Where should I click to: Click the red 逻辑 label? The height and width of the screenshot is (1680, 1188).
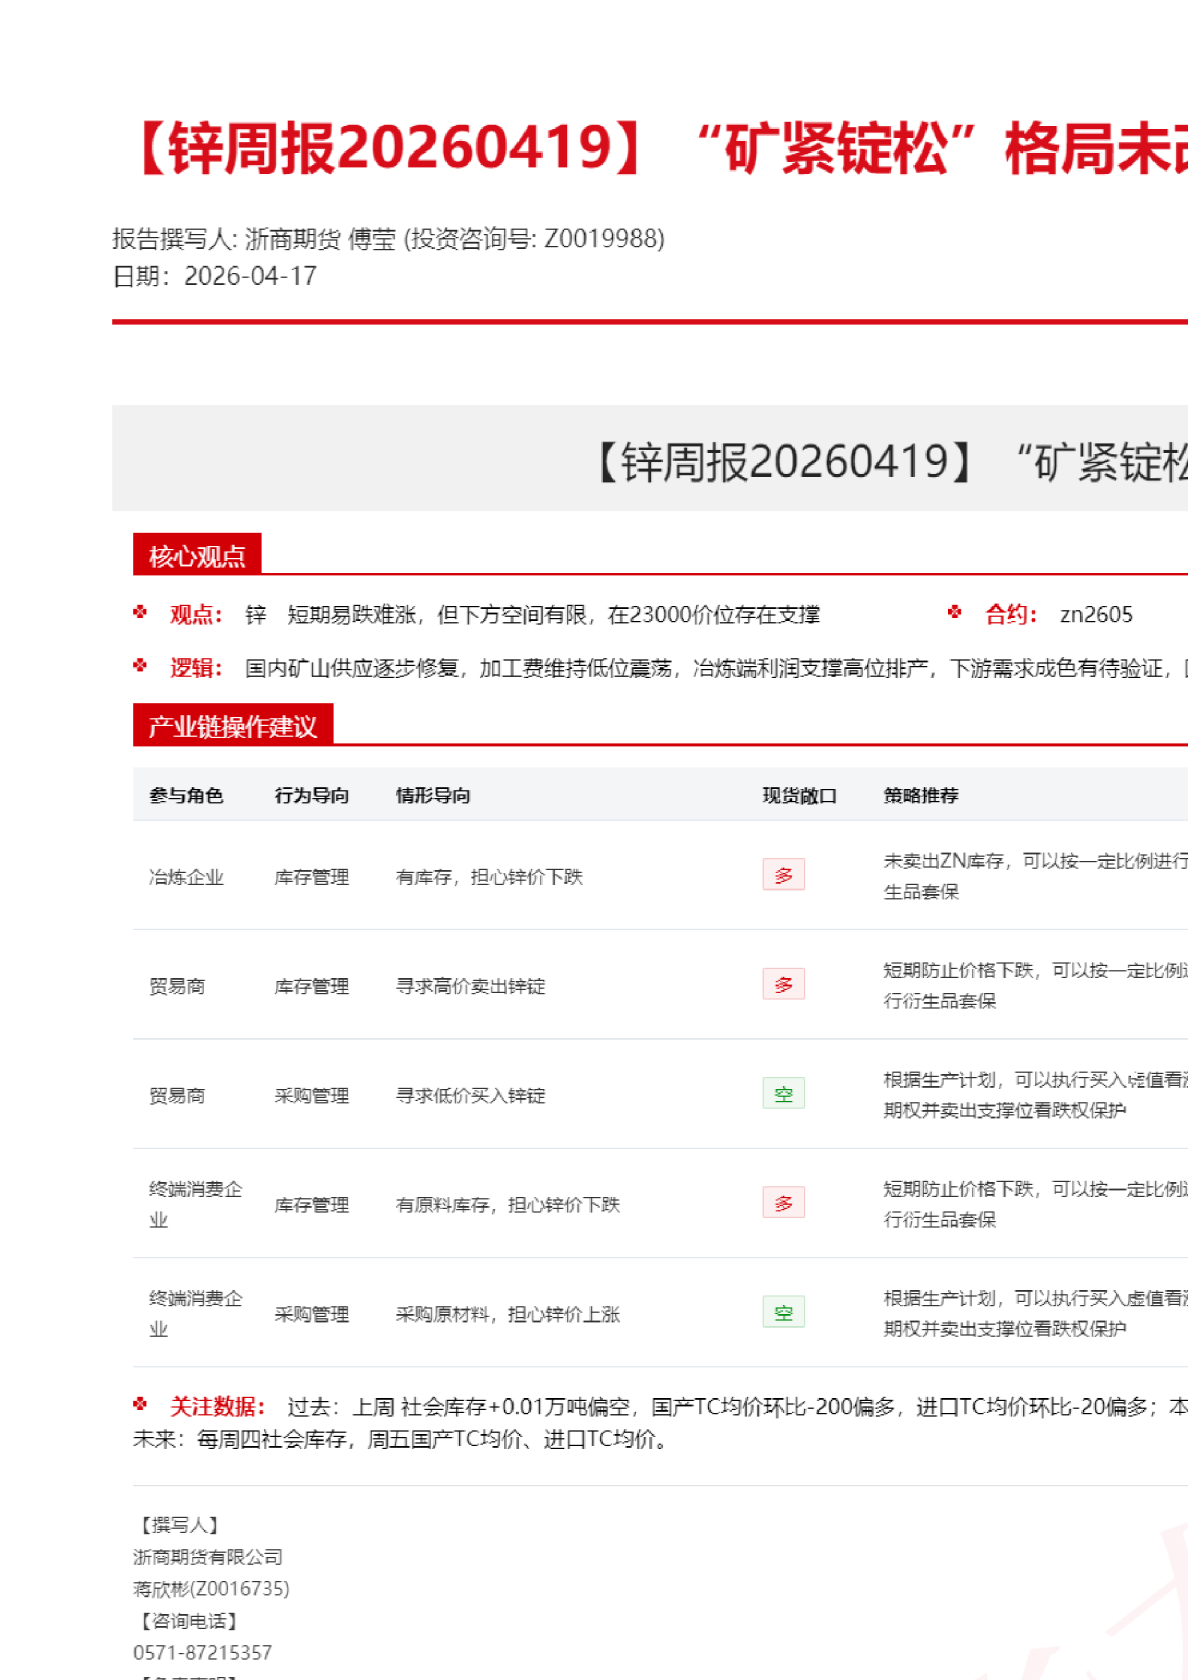point(195,667)
